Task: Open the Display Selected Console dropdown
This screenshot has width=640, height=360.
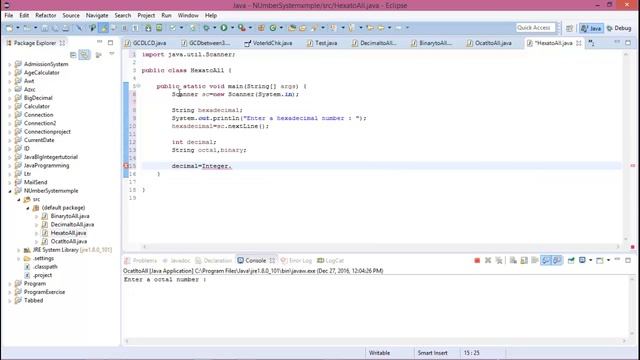Action: [x=591, y=260]
